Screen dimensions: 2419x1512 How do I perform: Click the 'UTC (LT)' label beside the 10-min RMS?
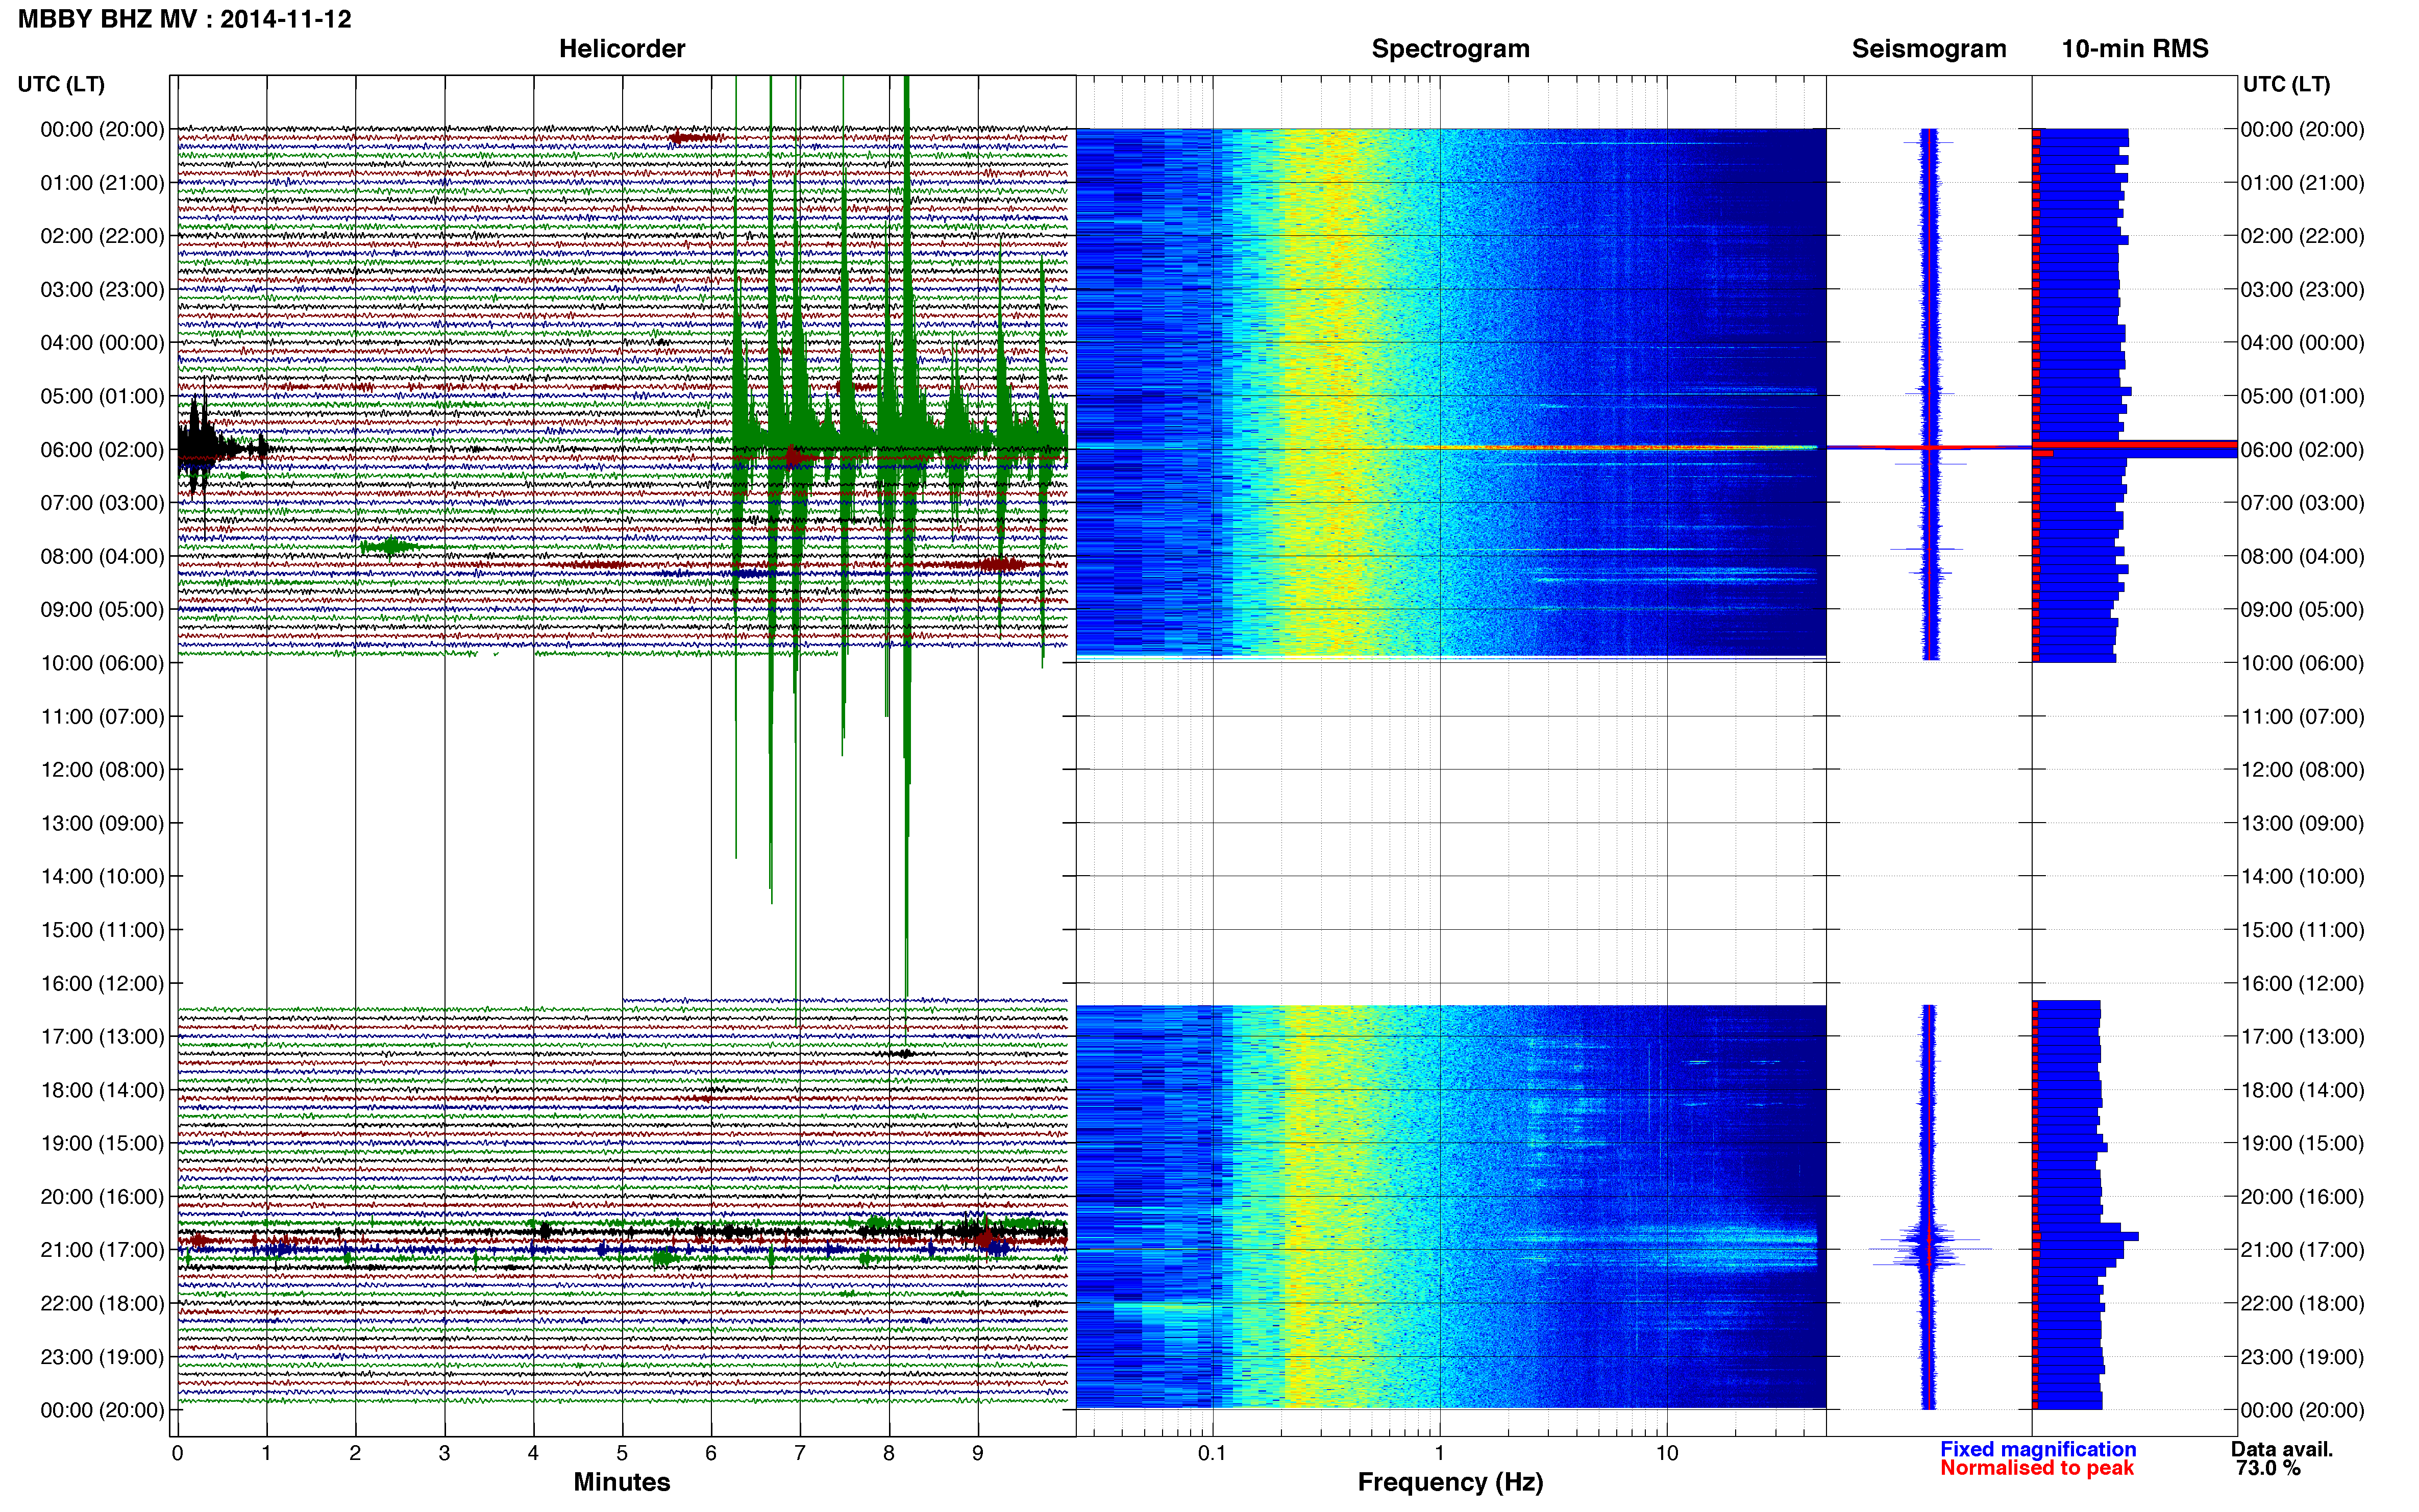point(2286,84)
